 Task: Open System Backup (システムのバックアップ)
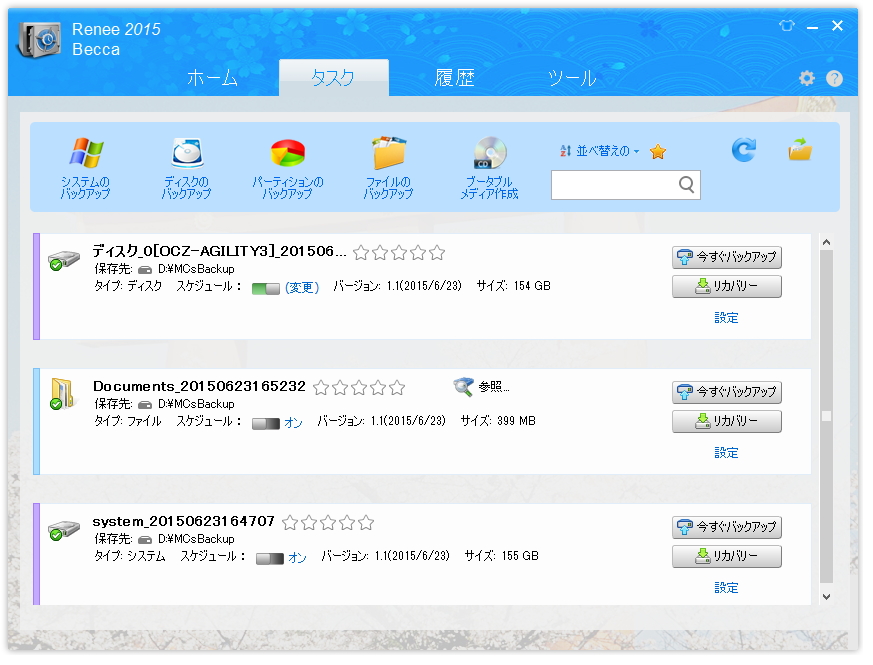(85, 168)
